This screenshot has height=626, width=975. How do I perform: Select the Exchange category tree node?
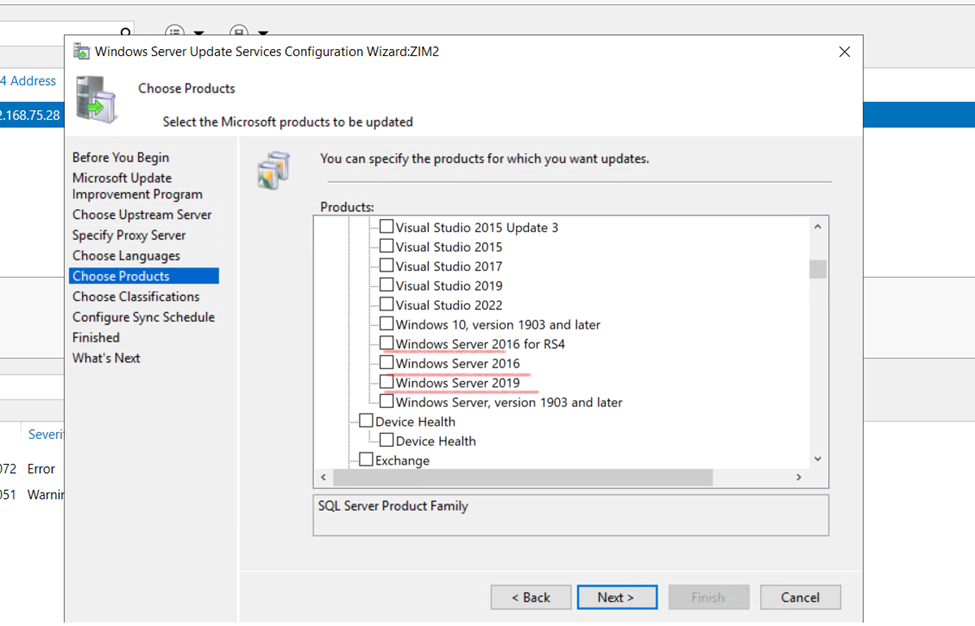(x=402, y=461)
